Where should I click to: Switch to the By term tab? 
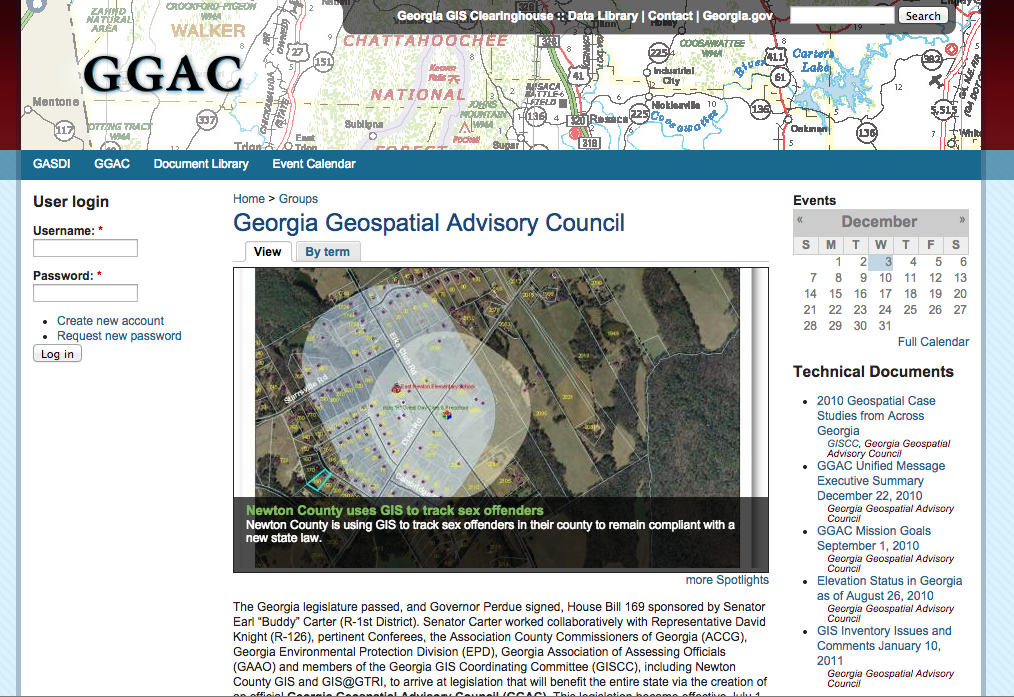coord(327,252)
